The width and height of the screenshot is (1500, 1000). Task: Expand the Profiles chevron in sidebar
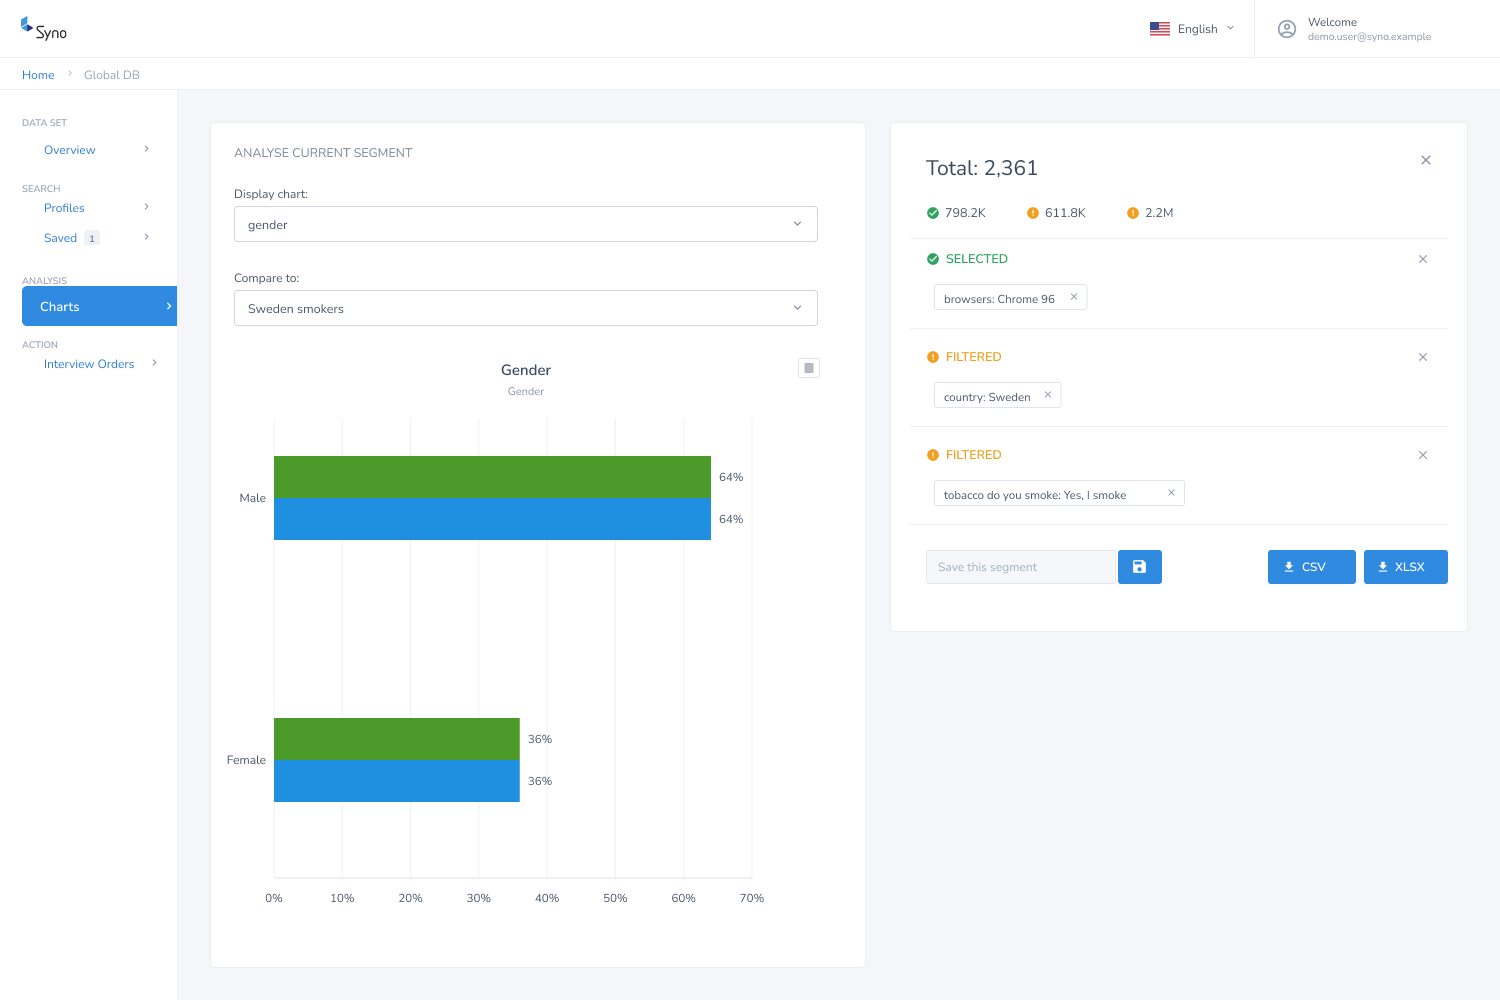[147, 207]
